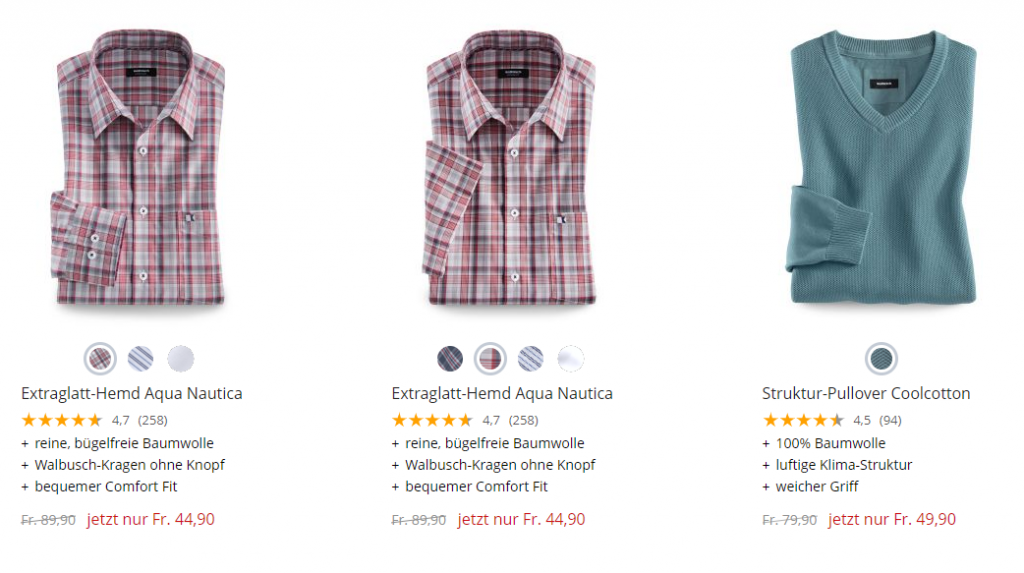Select red plaid swatch under long-sleeve shirt
Image resolution: width=1024 pixels, height=573 pixels.
(x=100, y=357)
